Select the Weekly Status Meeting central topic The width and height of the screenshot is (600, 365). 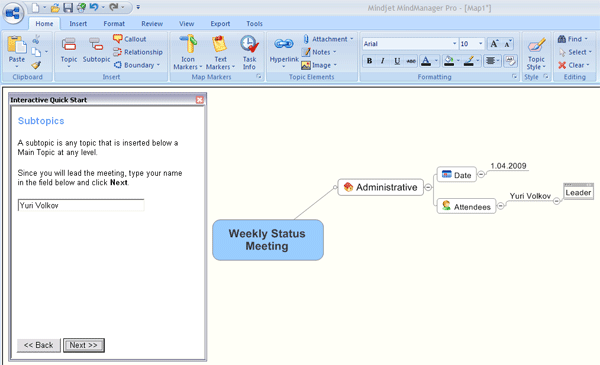tap(268, 240)
